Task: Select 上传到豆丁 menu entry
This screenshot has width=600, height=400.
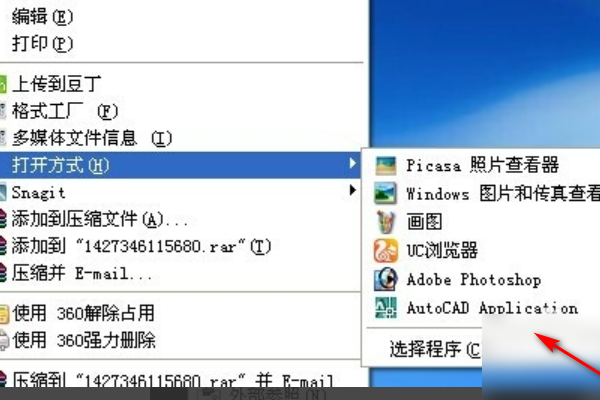Action: point(56,84)
